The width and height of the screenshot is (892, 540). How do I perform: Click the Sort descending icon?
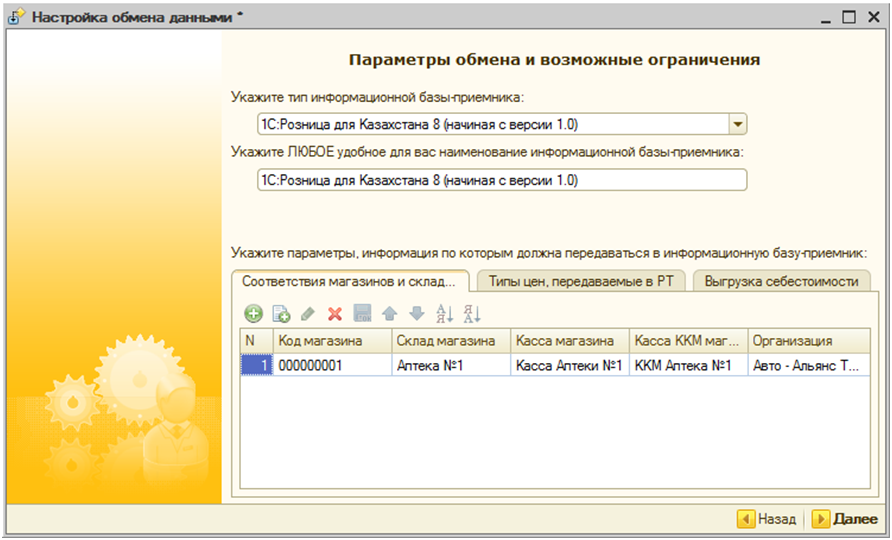[x=472, y=314]
